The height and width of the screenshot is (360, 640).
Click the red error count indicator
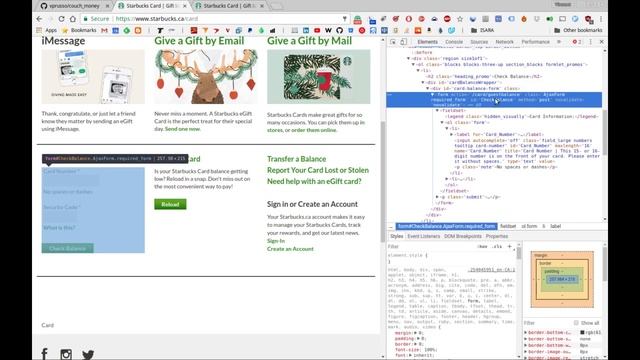tap(577, 42)
